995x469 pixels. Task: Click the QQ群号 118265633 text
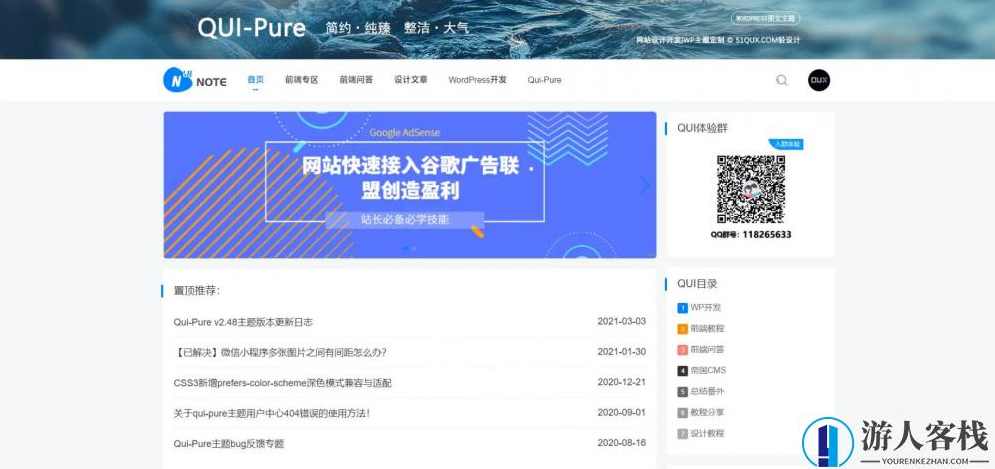[751, 235]
